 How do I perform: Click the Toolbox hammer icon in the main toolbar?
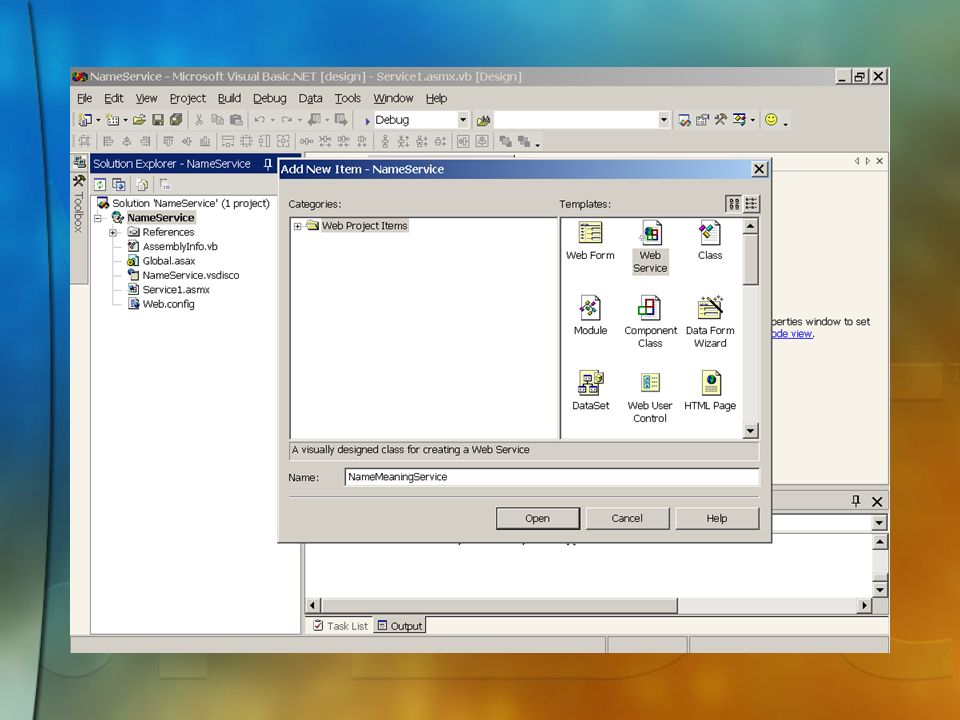(x=721, y=120)
